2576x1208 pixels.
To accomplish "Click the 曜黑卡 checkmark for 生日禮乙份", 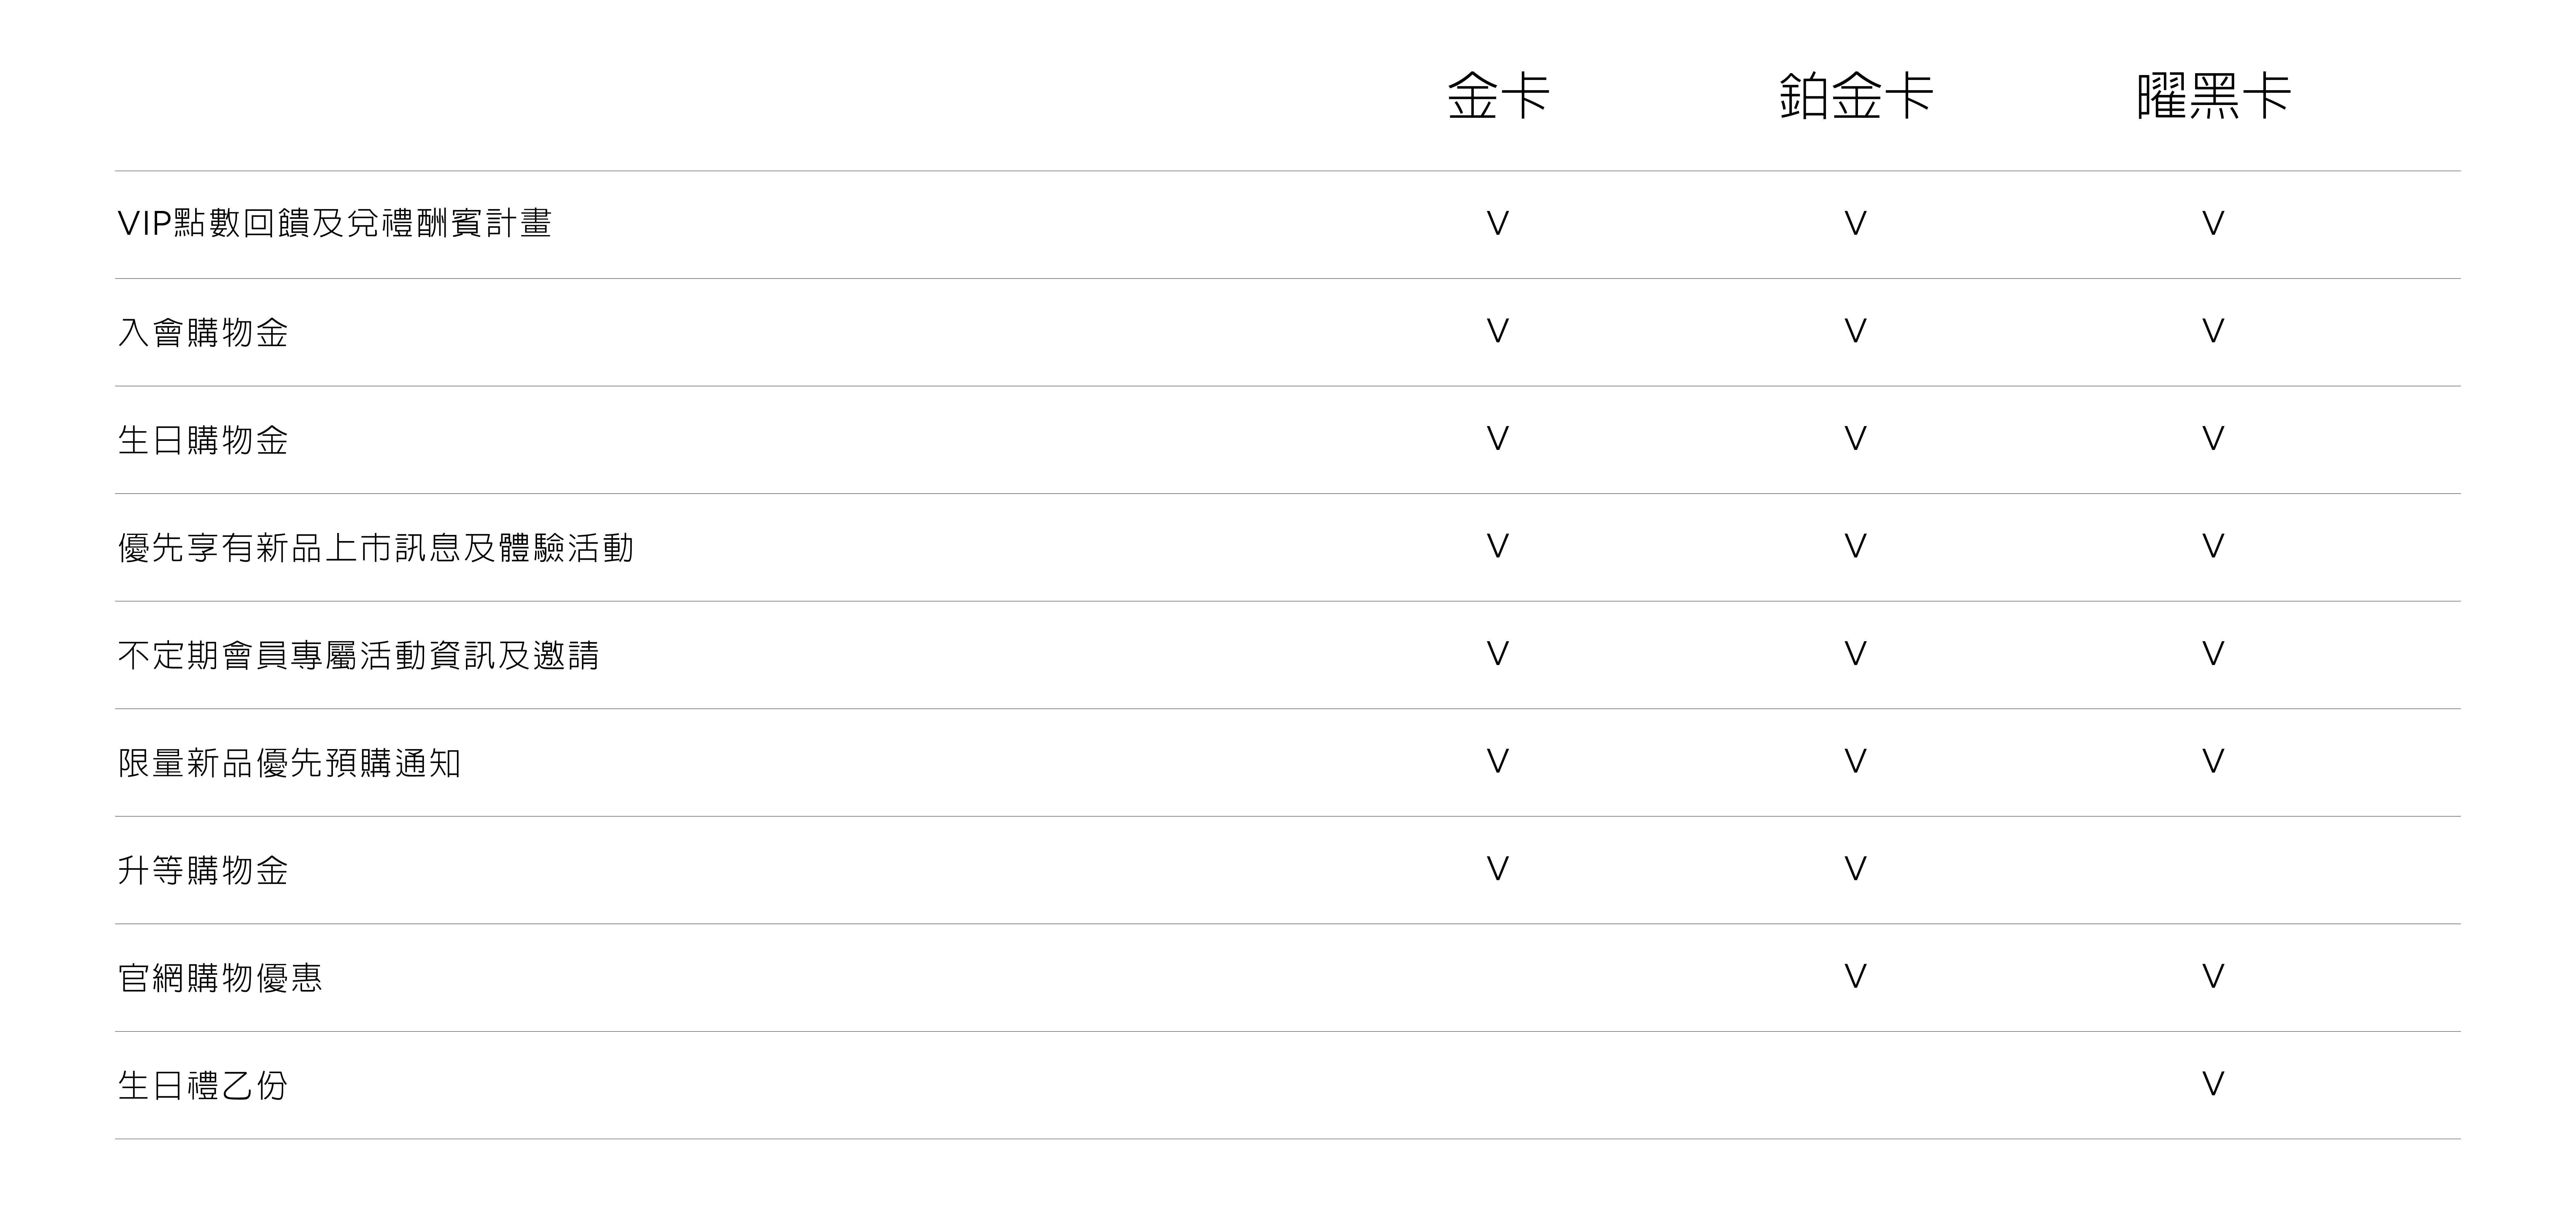I will [x=2213, y=1084].
